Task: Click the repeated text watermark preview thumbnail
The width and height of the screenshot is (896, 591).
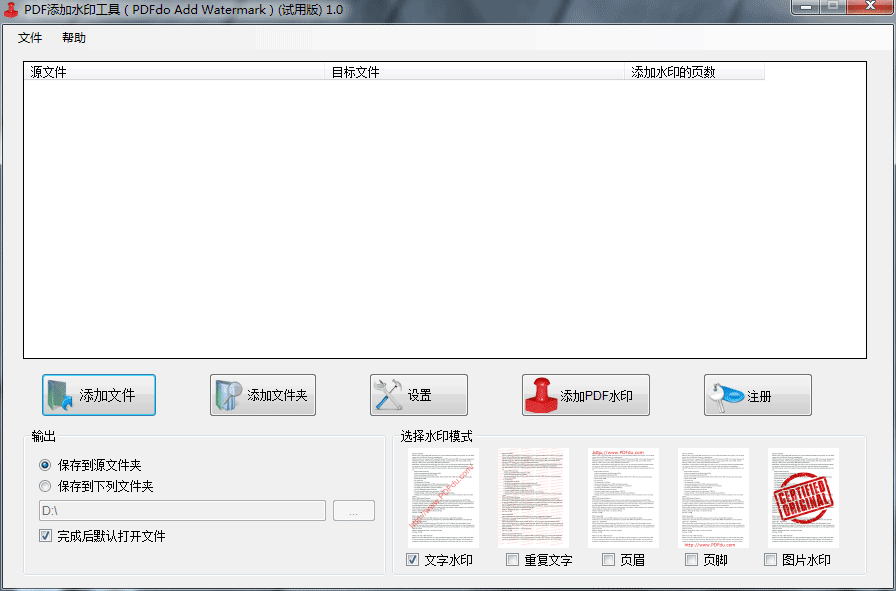Action: pos(533,498)
